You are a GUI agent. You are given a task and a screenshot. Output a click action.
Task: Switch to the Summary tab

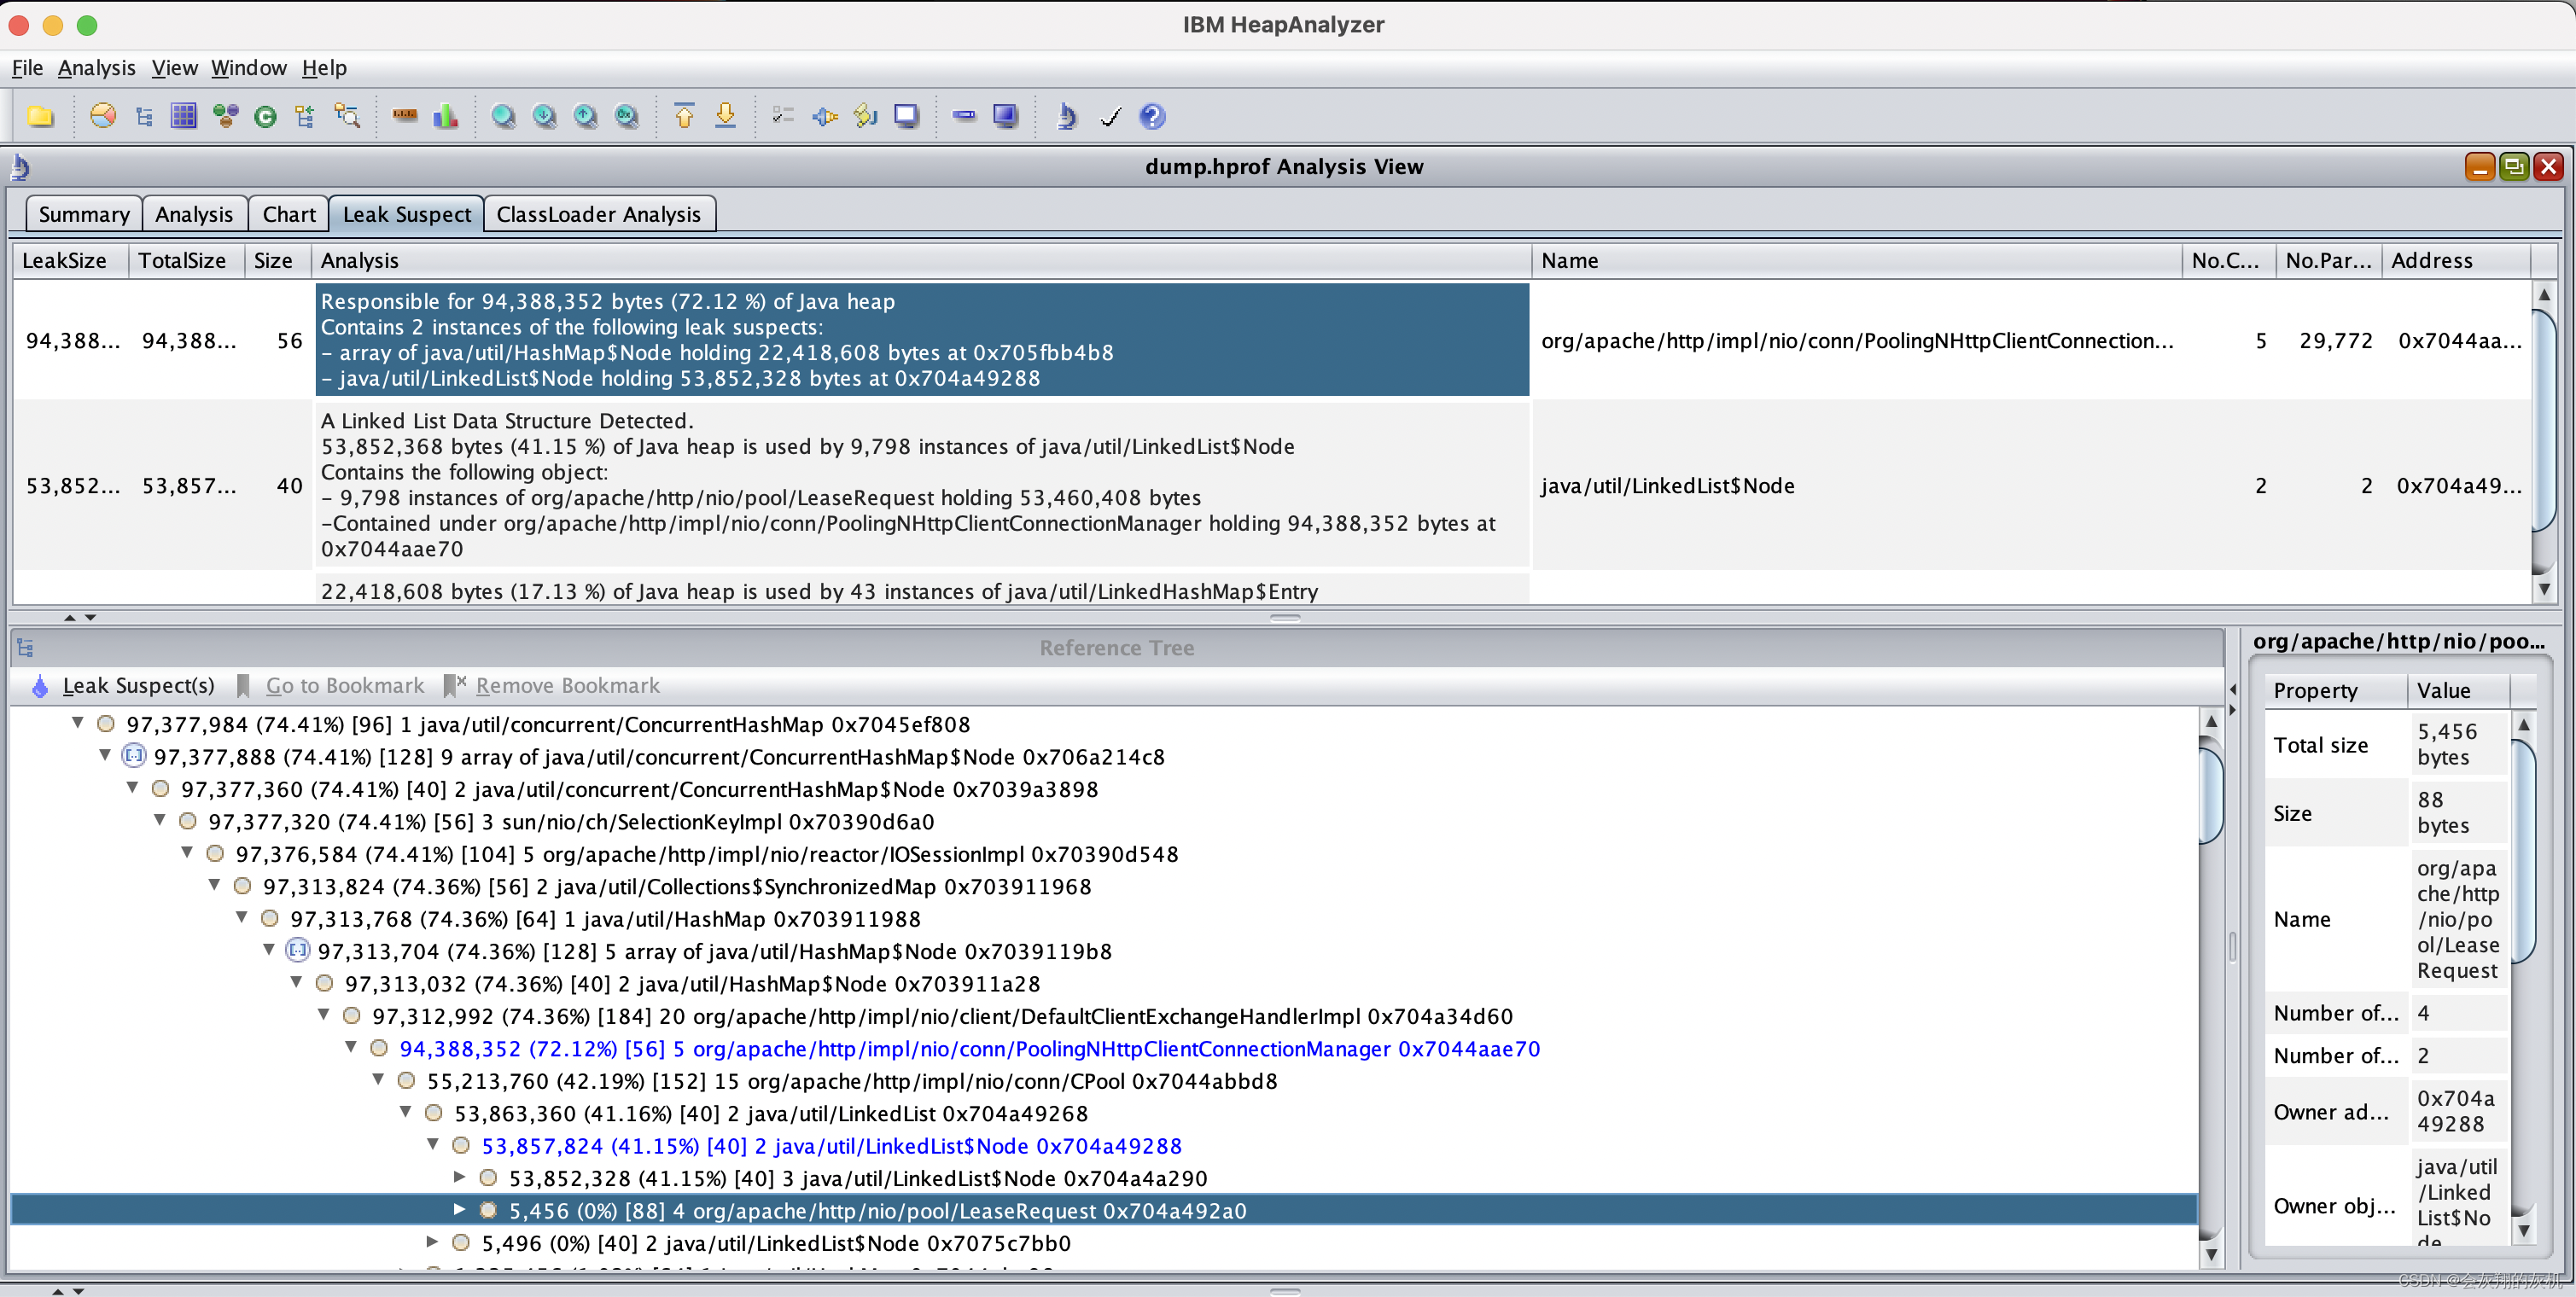click(x=84, y=214)
